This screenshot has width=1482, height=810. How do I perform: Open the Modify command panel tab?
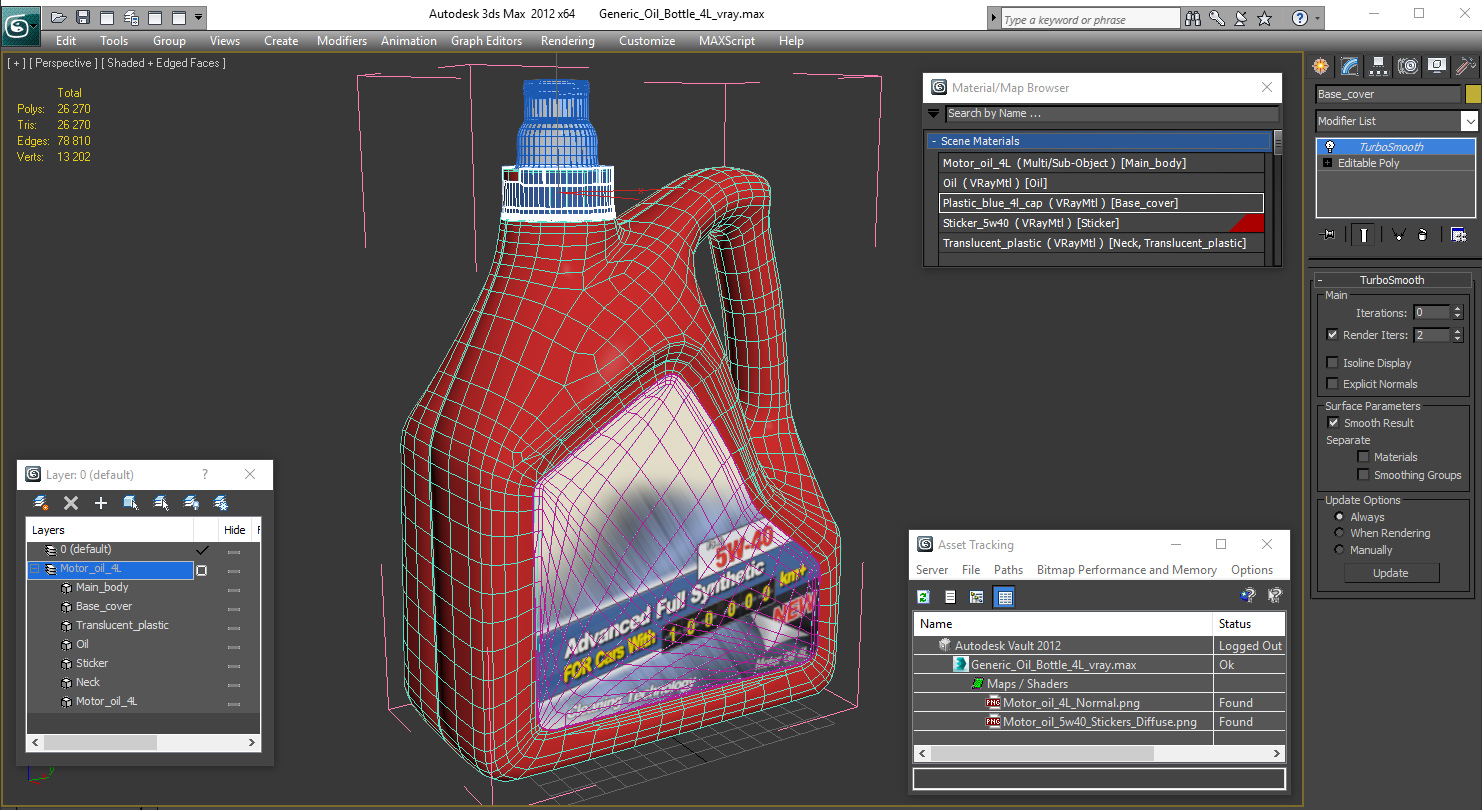click(x=1350, y=66)
